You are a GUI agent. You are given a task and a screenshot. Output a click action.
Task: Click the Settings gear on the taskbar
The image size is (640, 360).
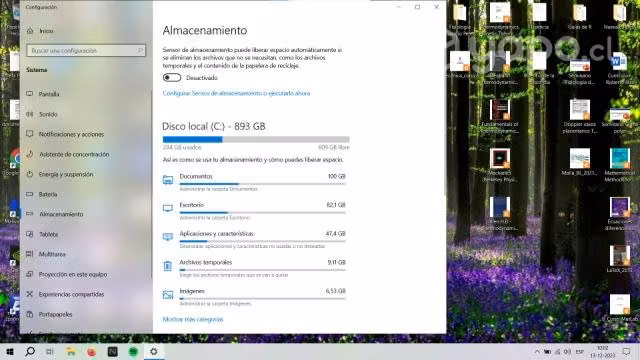(x=154, y=351)
